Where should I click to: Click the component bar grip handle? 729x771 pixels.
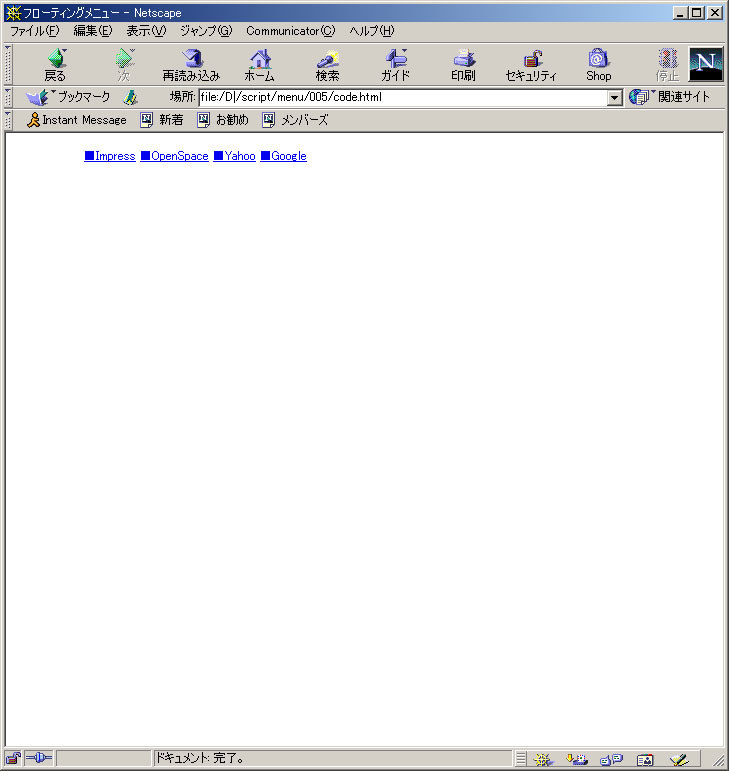point(521,759)
